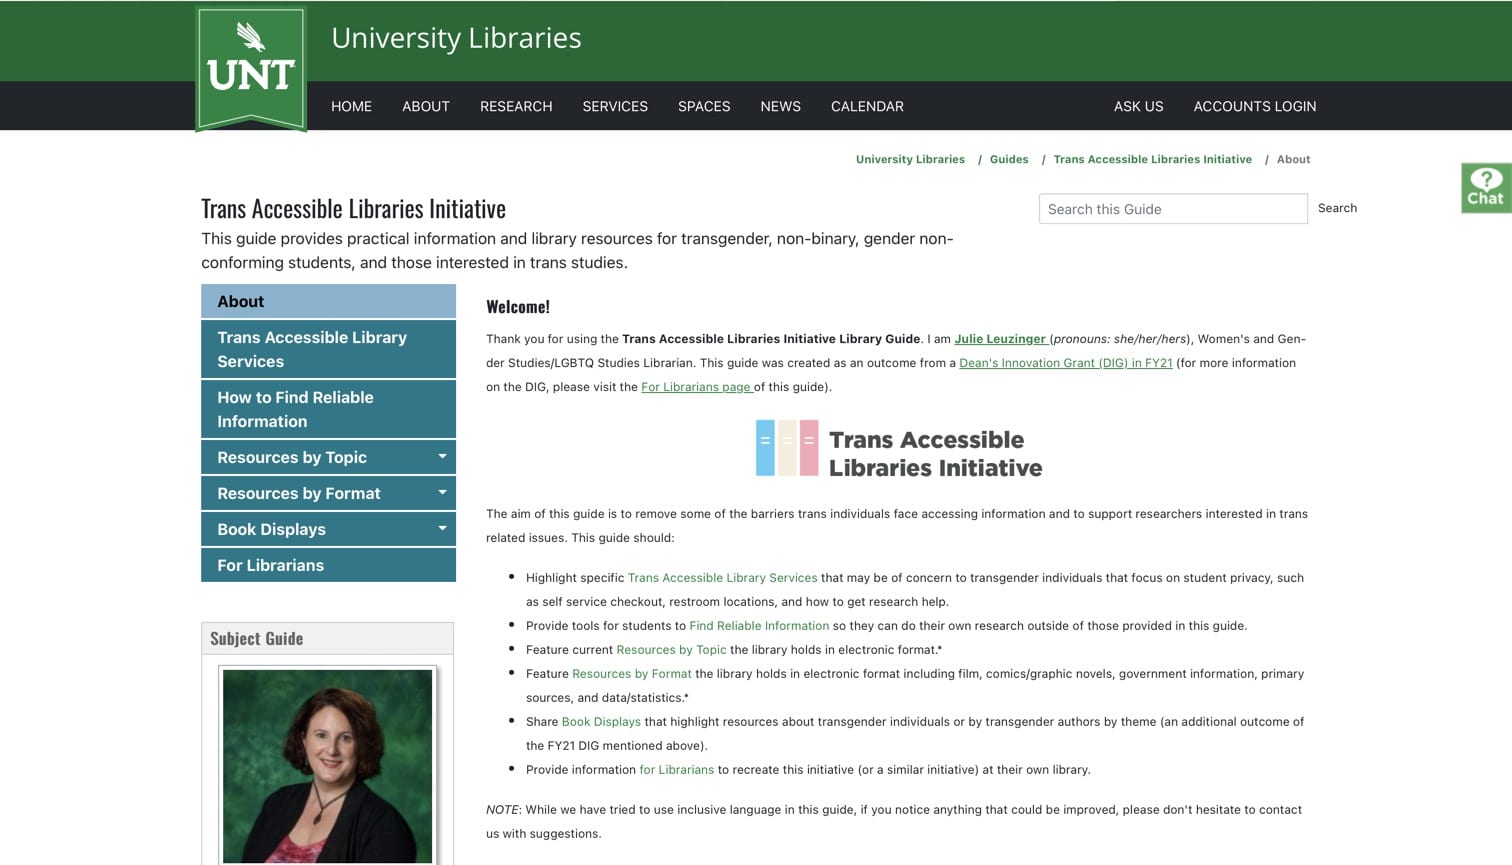Open the SERVICES menu item

tap(614, 106)
